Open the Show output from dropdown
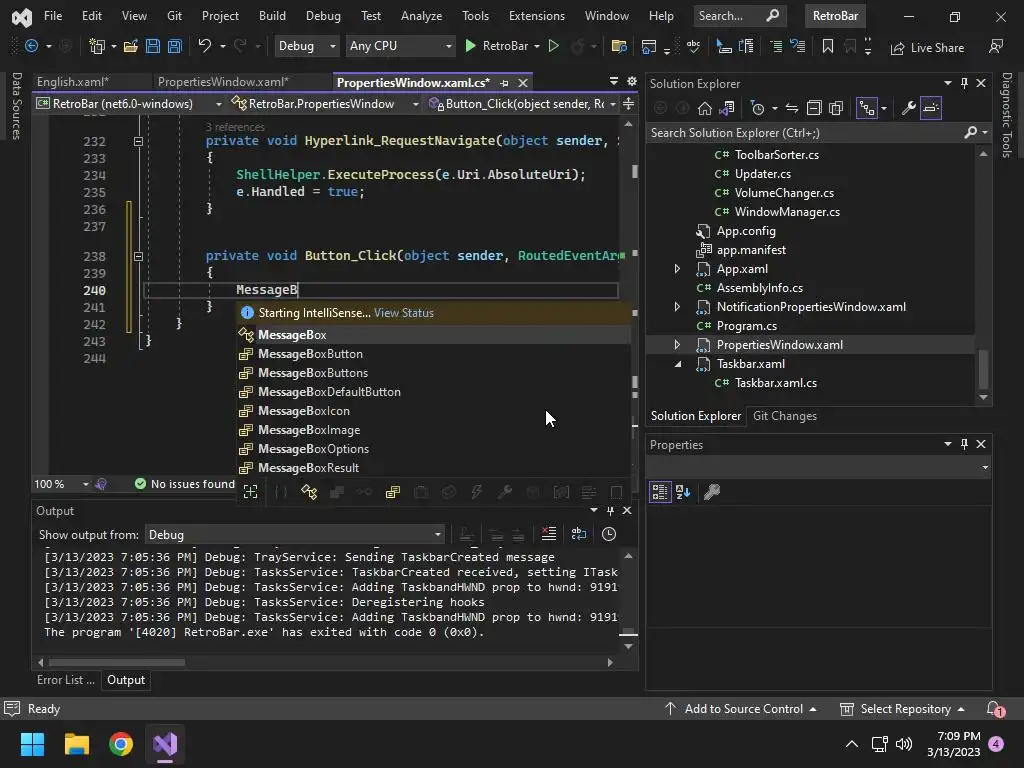The height and width of the screenshot is (768, 1024). (295, 535)
